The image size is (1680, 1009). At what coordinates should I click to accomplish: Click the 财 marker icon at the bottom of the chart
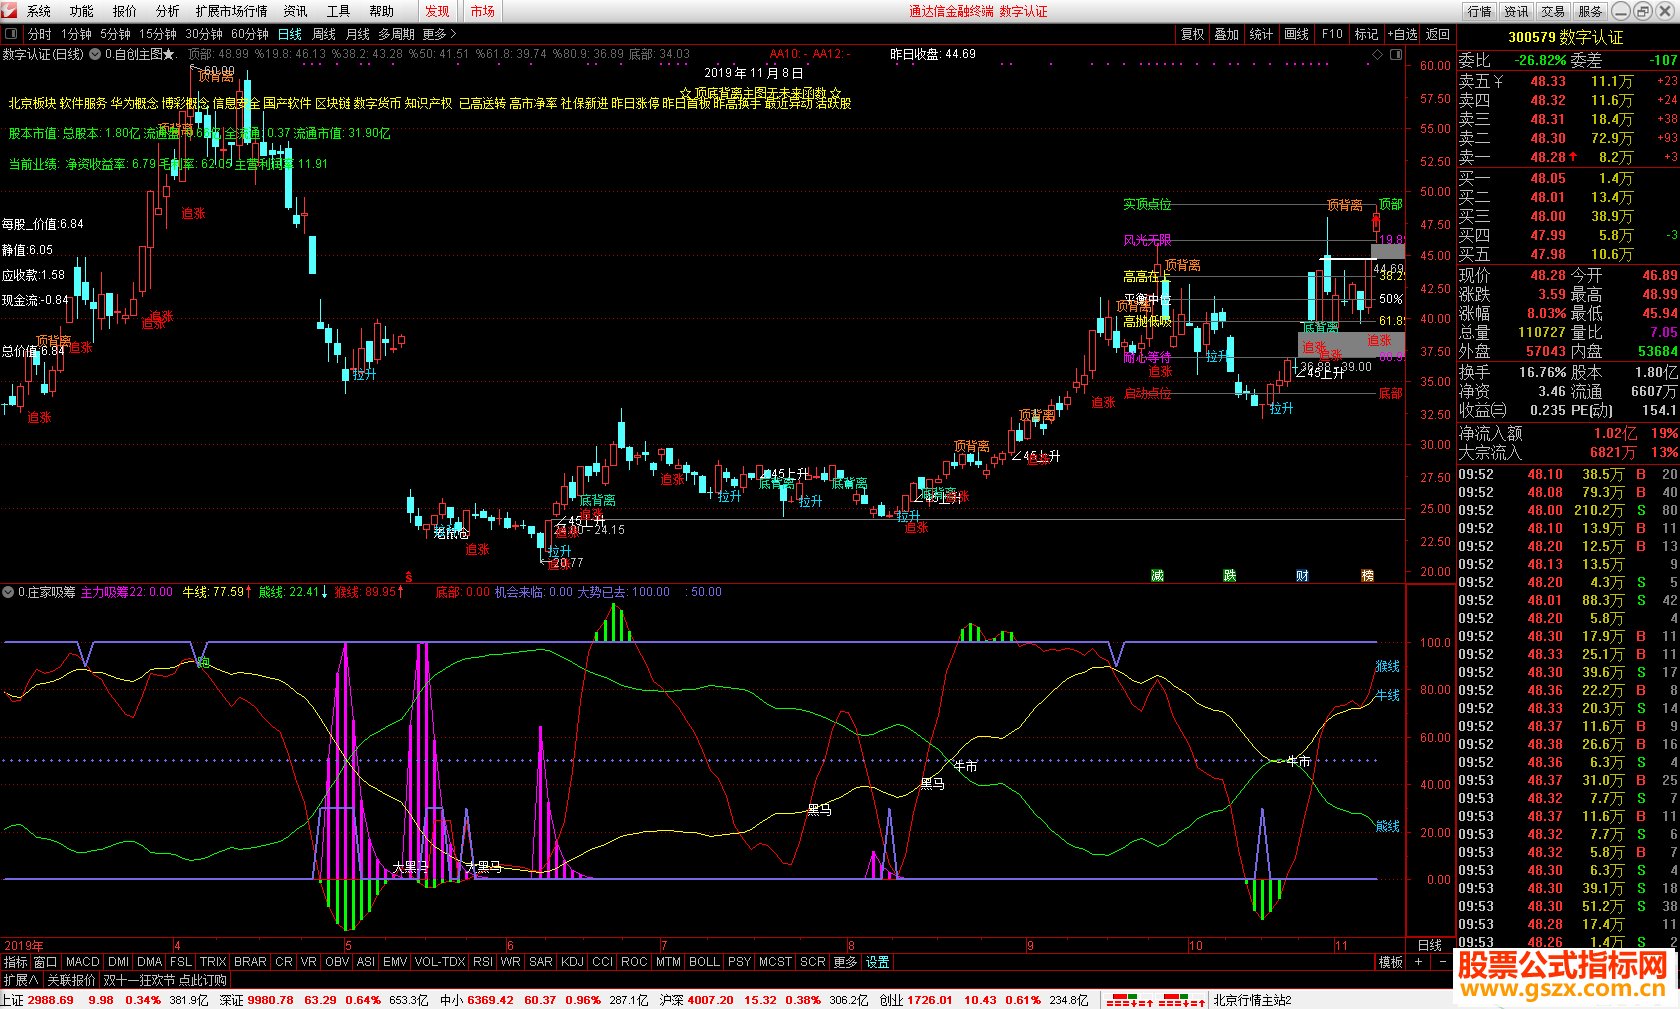pos(1302,575)
